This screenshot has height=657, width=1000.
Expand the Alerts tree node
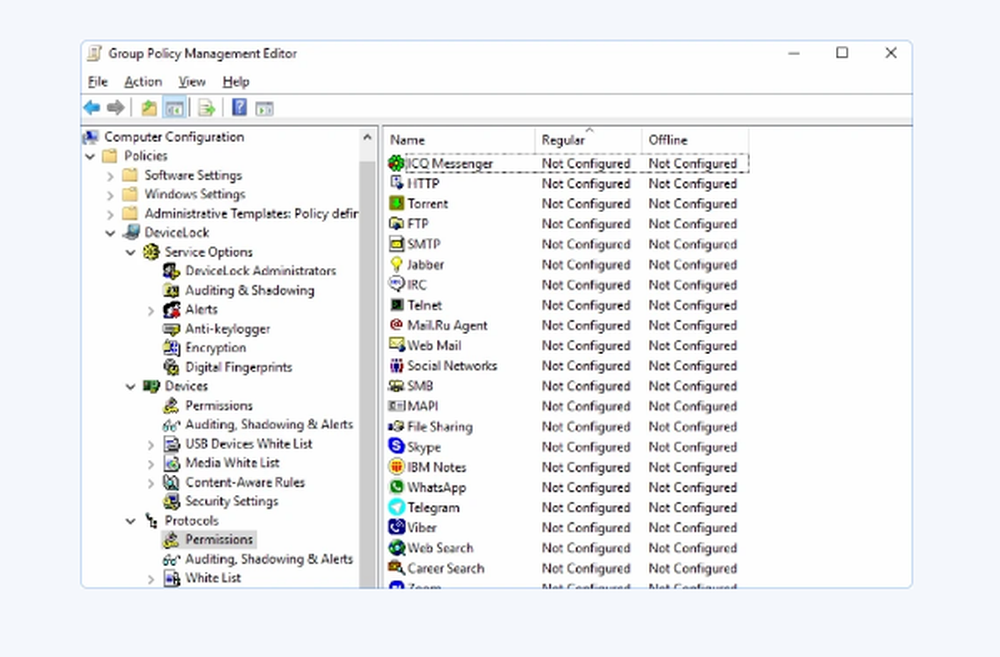click(x=151, y=311)
